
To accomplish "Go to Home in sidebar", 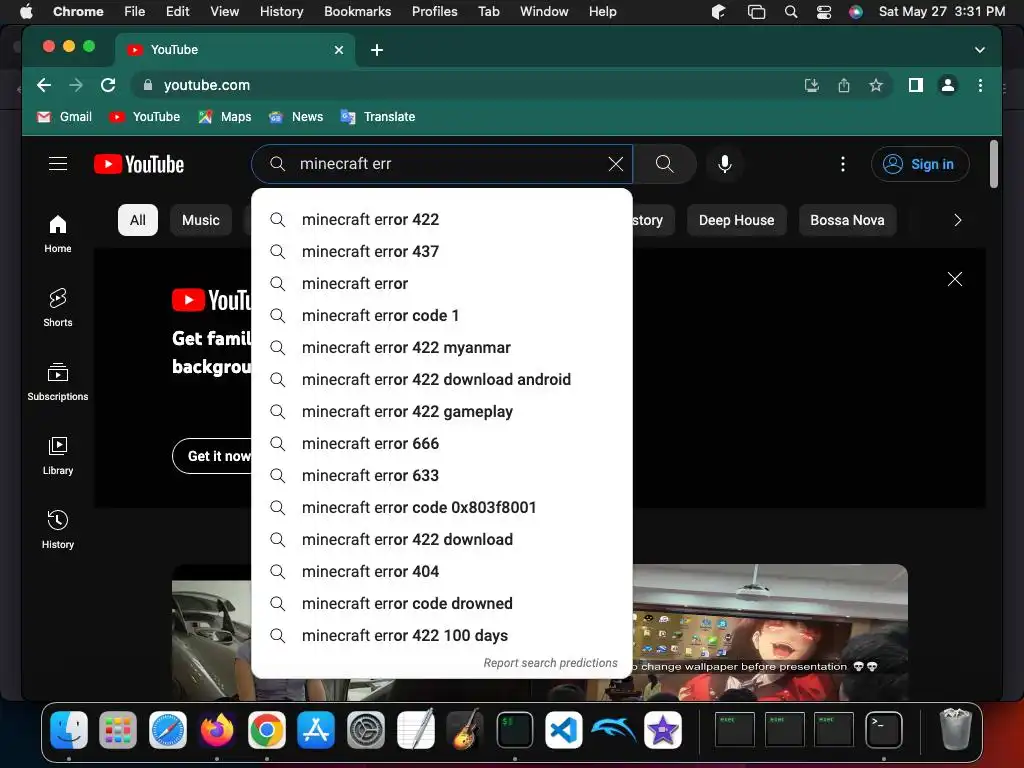I will (x=57, y=234).
